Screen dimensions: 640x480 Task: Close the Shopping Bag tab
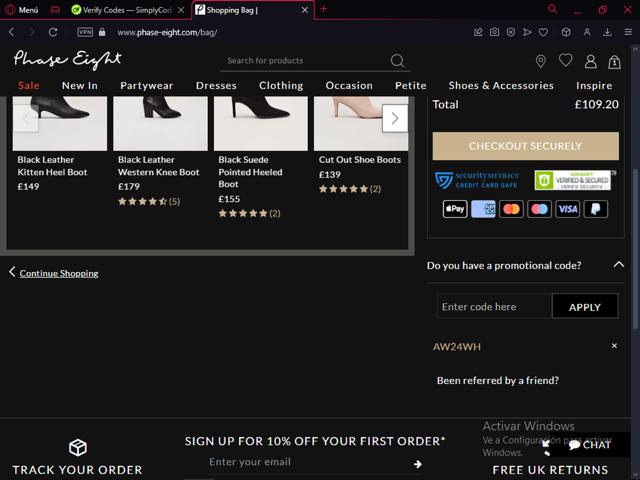click(x=305, y=10)
